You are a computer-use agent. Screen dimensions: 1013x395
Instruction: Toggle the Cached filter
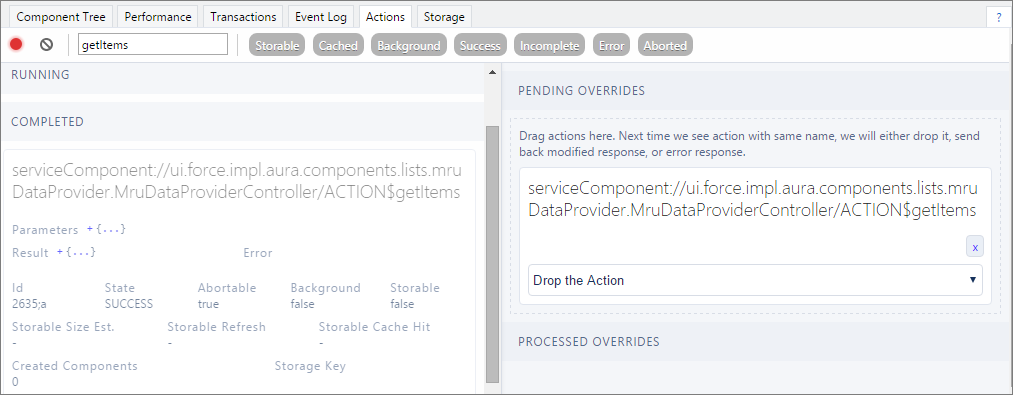pos(339,46)
